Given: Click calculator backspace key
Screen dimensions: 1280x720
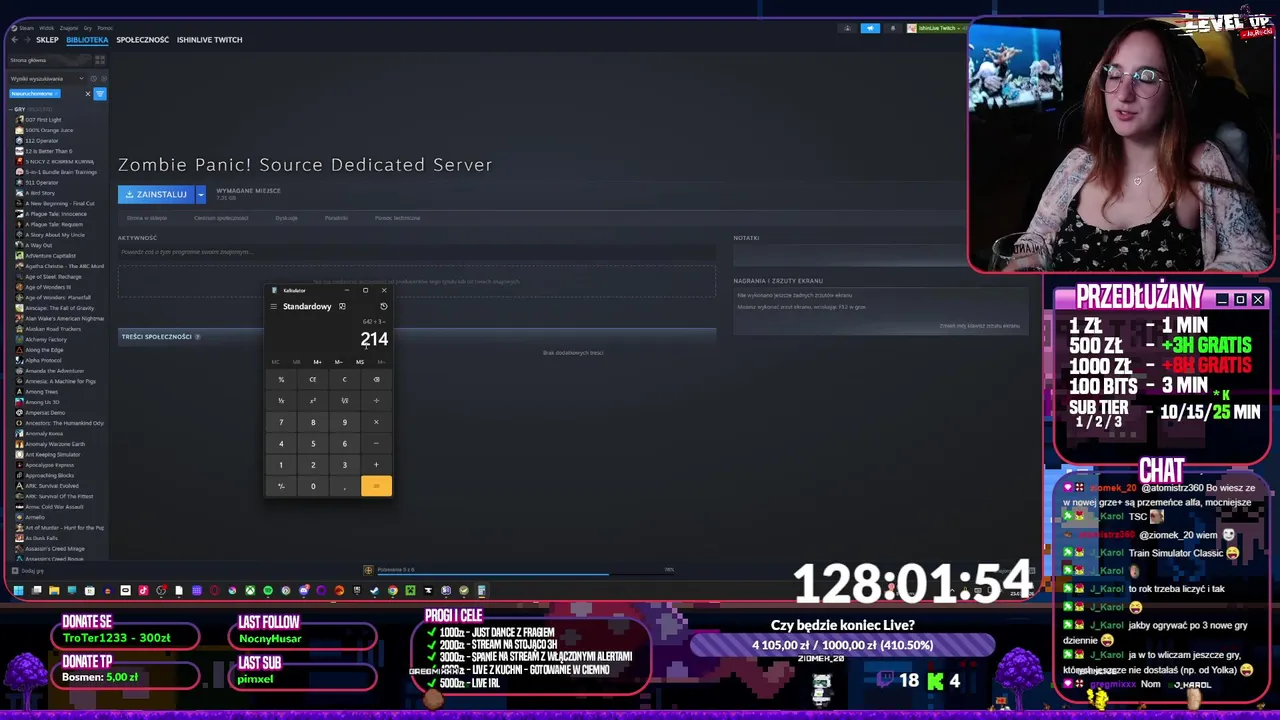Looking at the screenshot, I should (376, 379).
